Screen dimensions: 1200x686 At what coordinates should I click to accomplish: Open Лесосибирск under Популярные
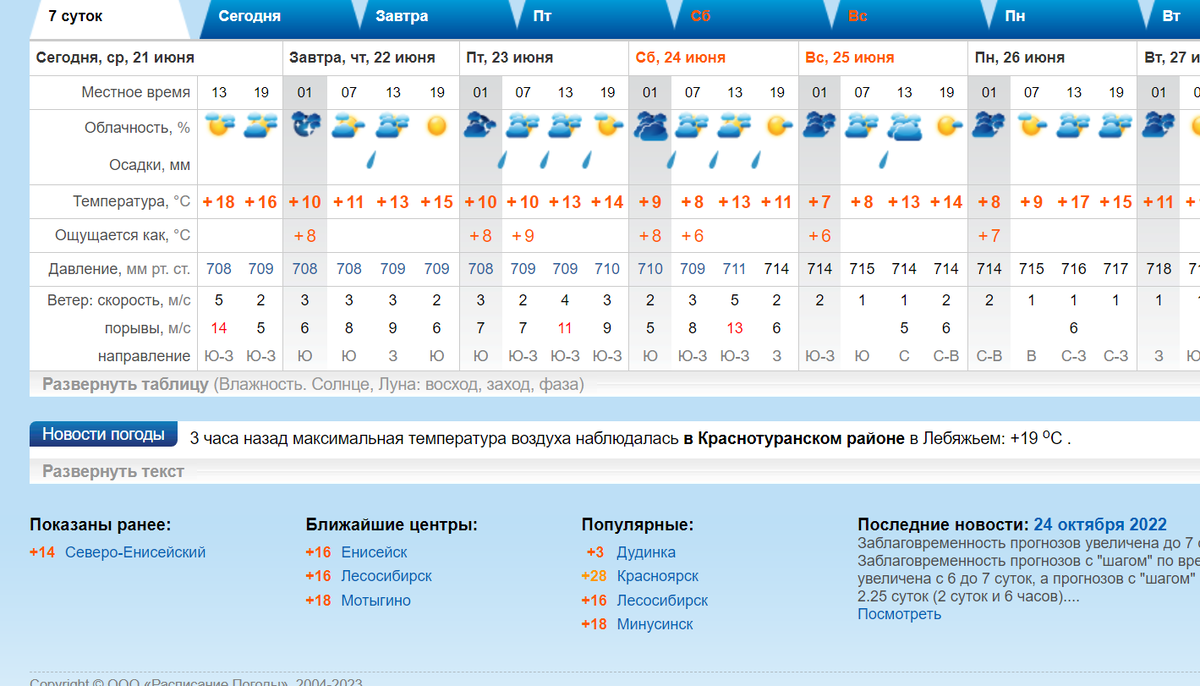(662, 600)
